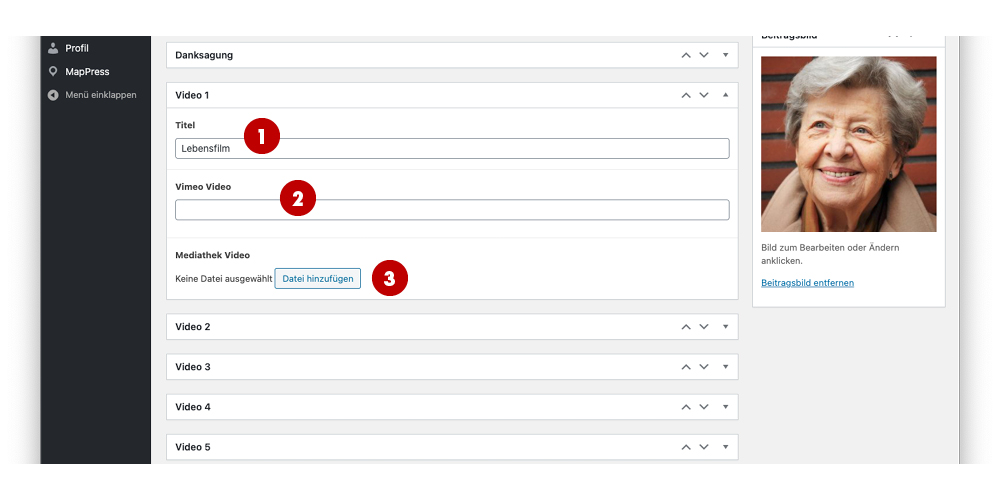Screen dimensions: 1000x500
Task: Expand the Danksagung panel toggle triangle
Action: (725, 55)
